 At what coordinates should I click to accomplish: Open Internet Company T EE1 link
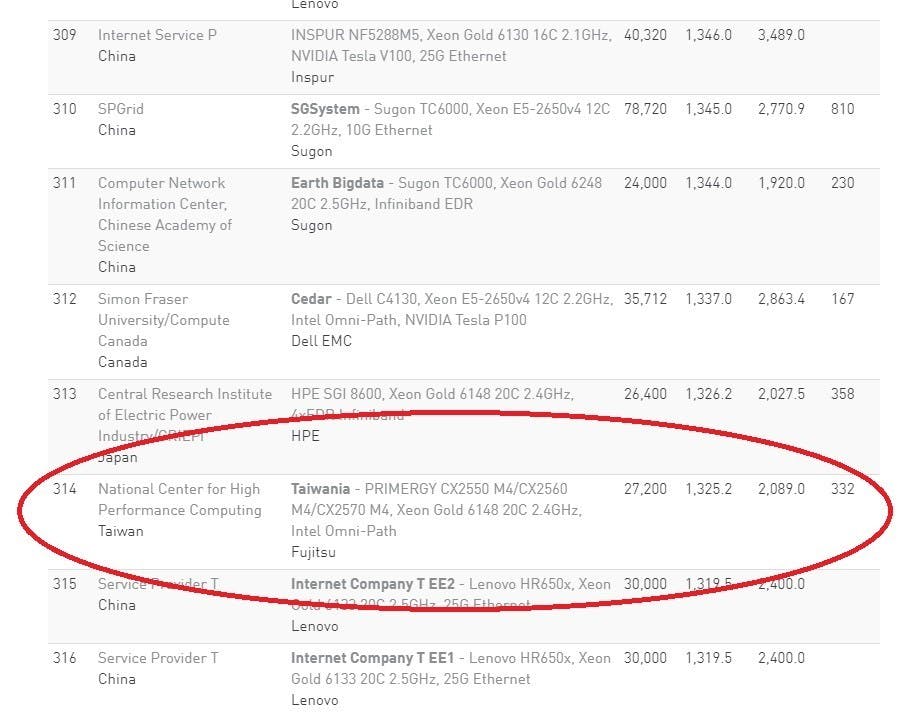[x=372, y=658]
